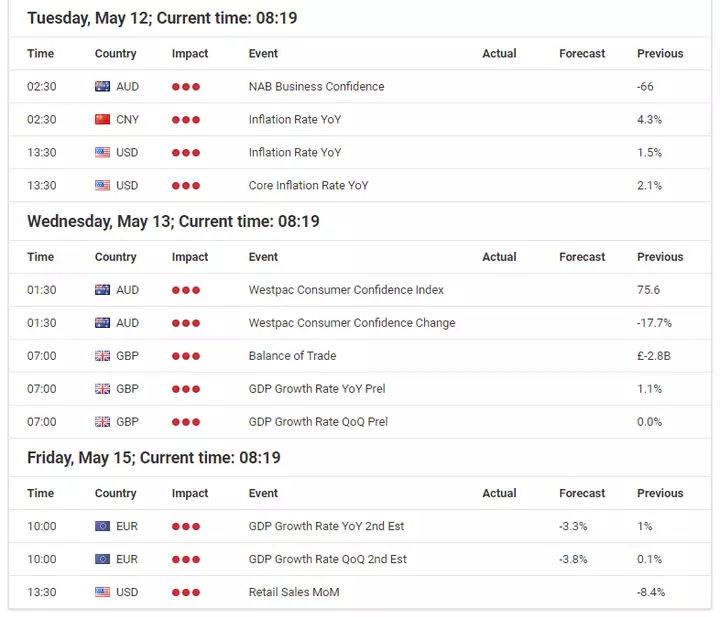This screenshot has height=617, width=720.
Task: Click the Forecast column header under Friday, May 15
Action: tap(582, 493)
